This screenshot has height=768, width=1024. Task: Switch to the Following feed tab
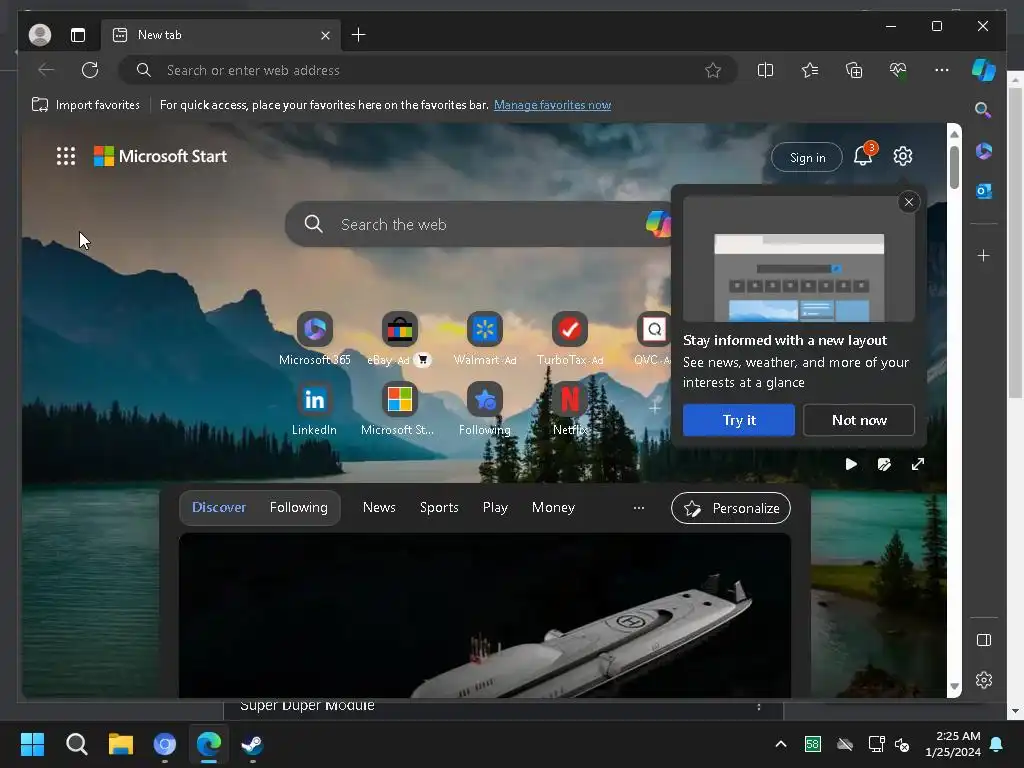pyautogui.click(x=298, y=507)
